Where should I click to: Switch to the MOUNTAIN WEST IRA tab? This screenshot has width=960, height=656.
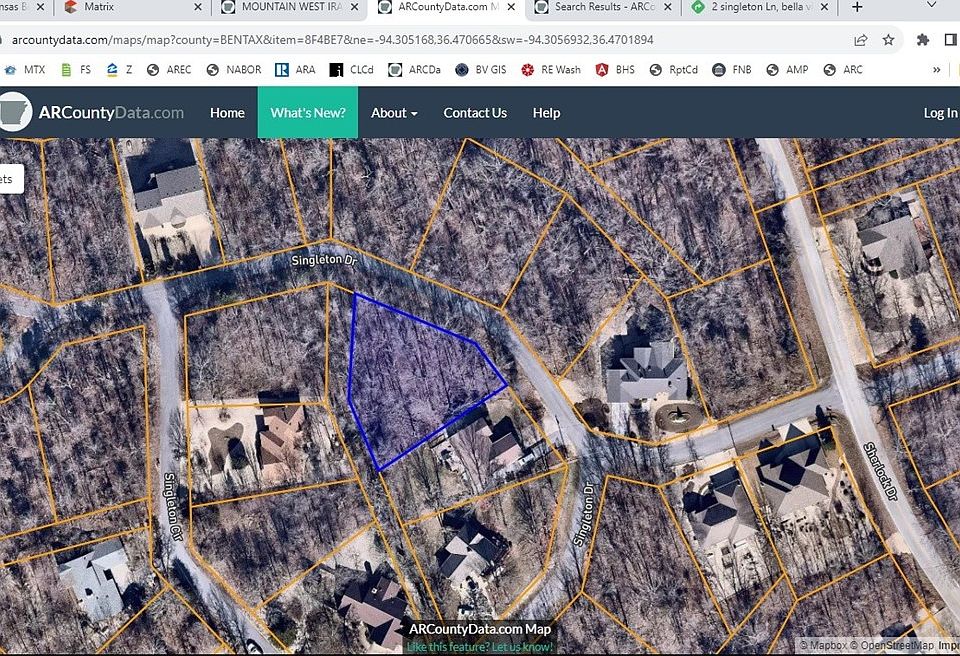pyautogui.click(x=290, y=7)
